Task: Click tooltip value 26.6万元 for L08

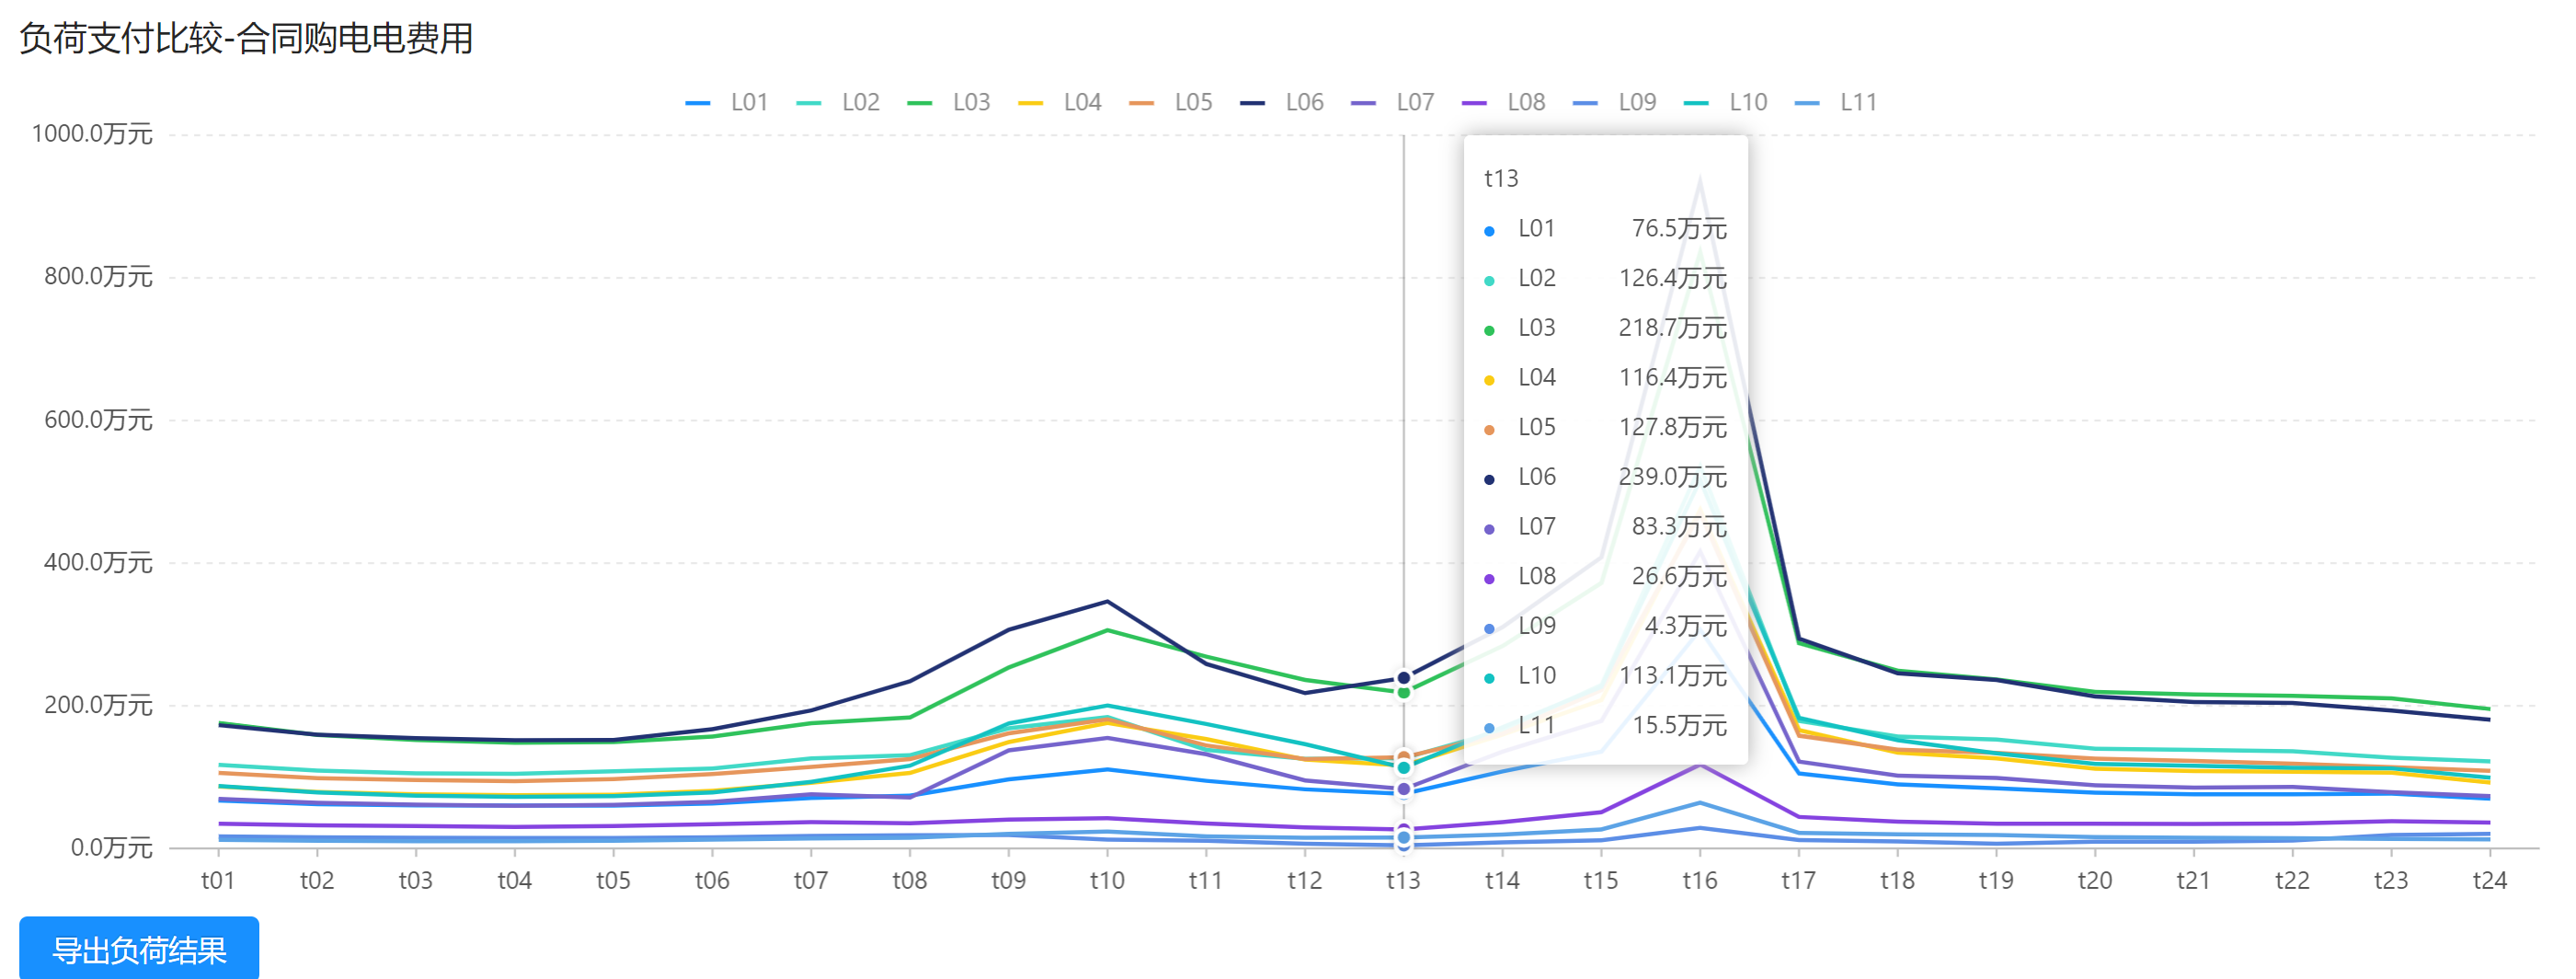Action: pyautogui.click(x=1679, y=576)
